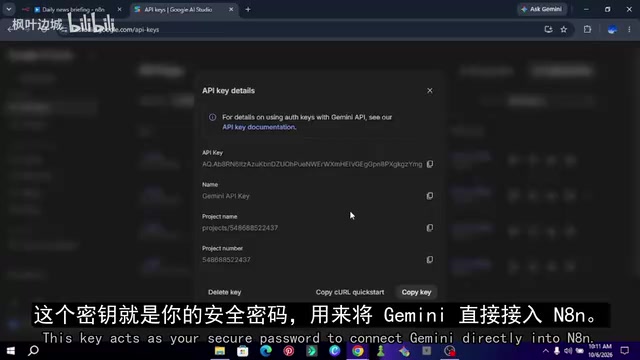Screen dimensions: 640x360
Task: Click the microphone tray icon
Action: tap(556, 351)
